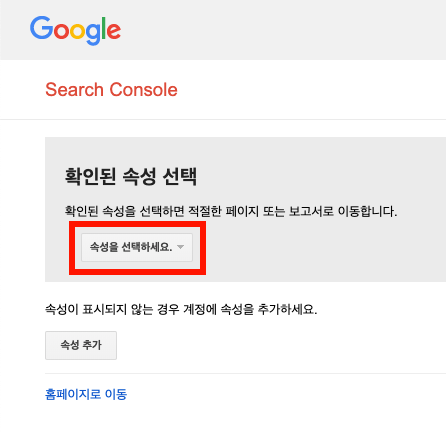The width and height of the screenshot is (446, 436).
Task: Click the word Console in the title
Action: [144, 90]
